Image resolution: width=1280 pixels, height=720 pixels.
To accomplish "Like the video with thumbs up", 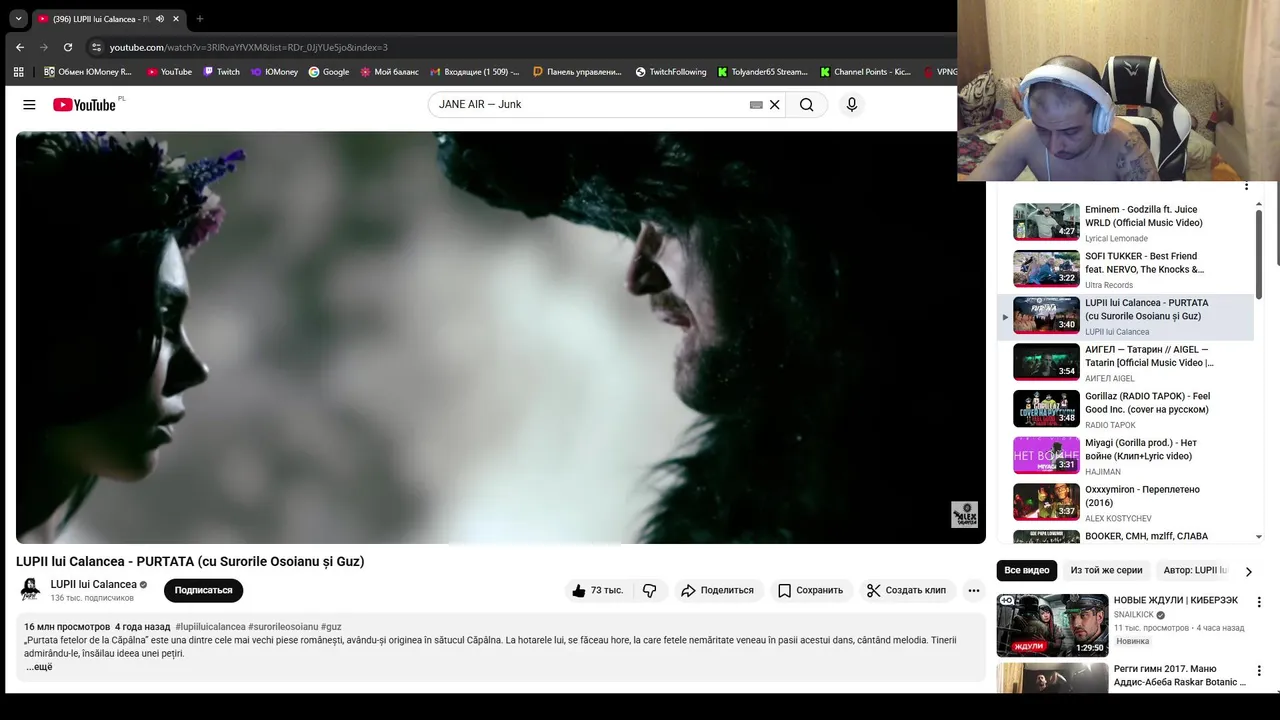I will (x=597, y=590).
